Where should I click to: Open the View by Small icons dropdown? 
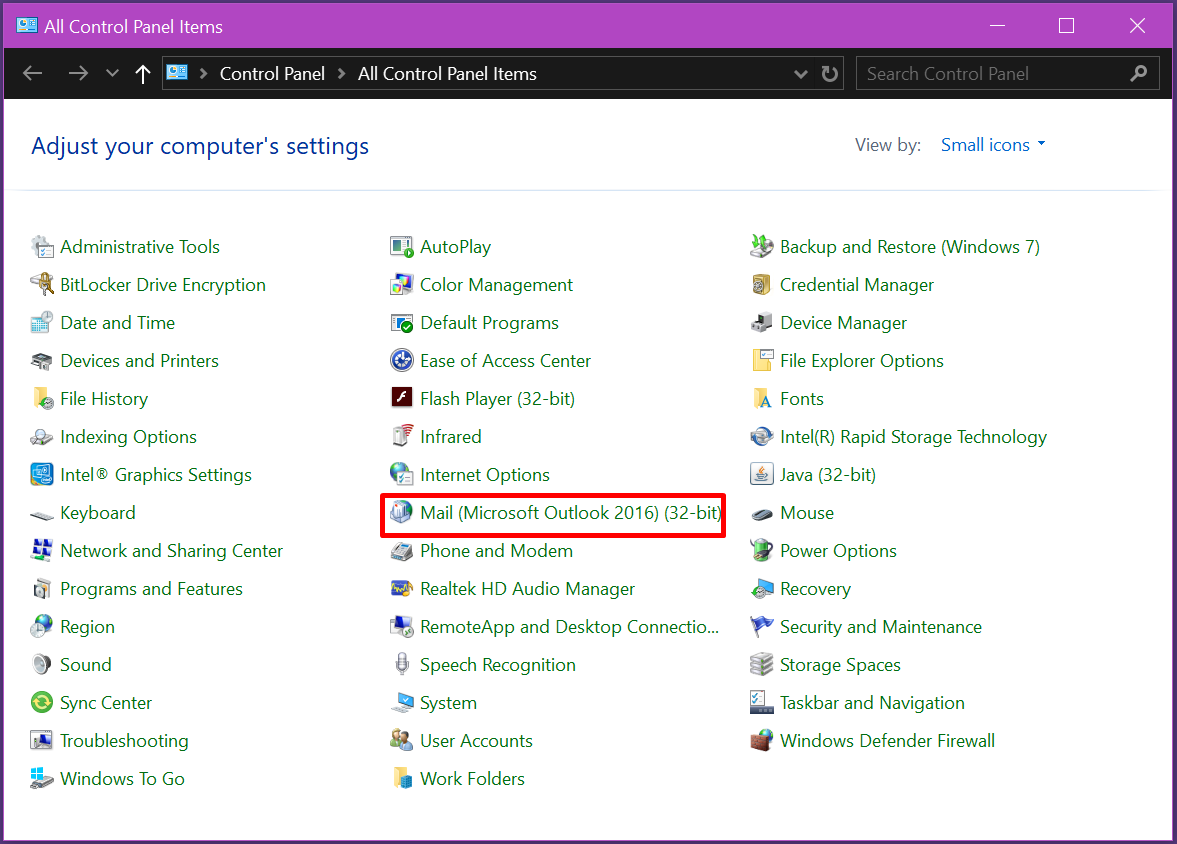click(993, 145)
